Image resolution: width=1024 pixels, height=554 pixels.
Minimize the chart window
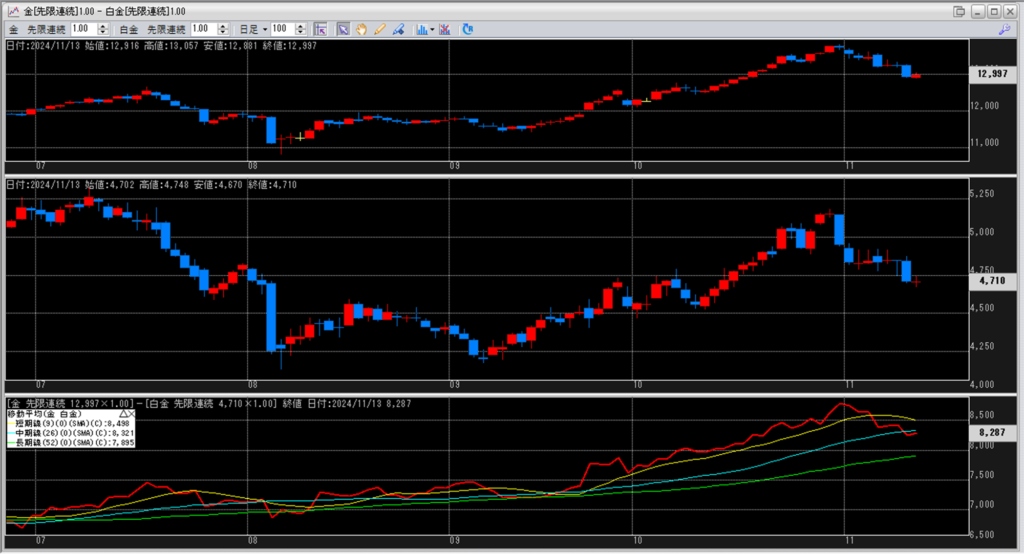click(x=978, y=11)
